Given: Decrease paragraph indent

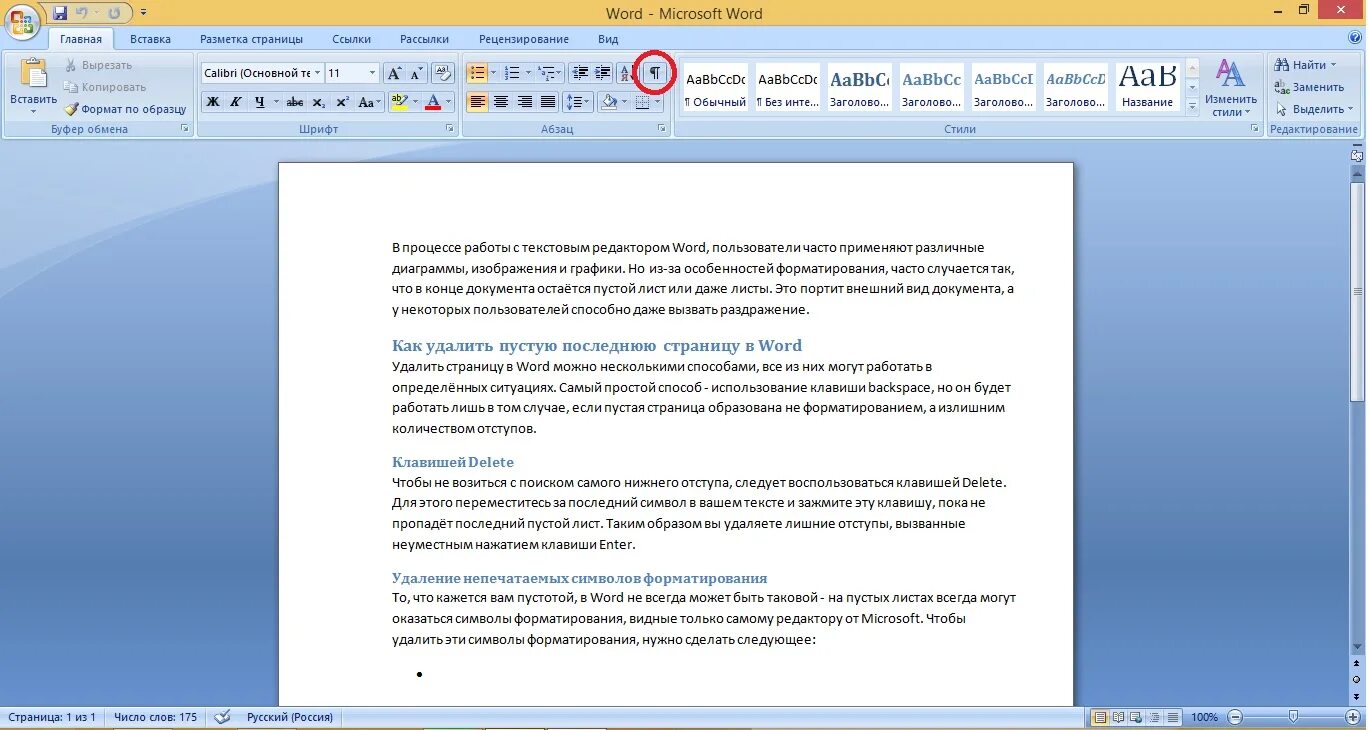Looking at the screenshot, I should (580, 73).
